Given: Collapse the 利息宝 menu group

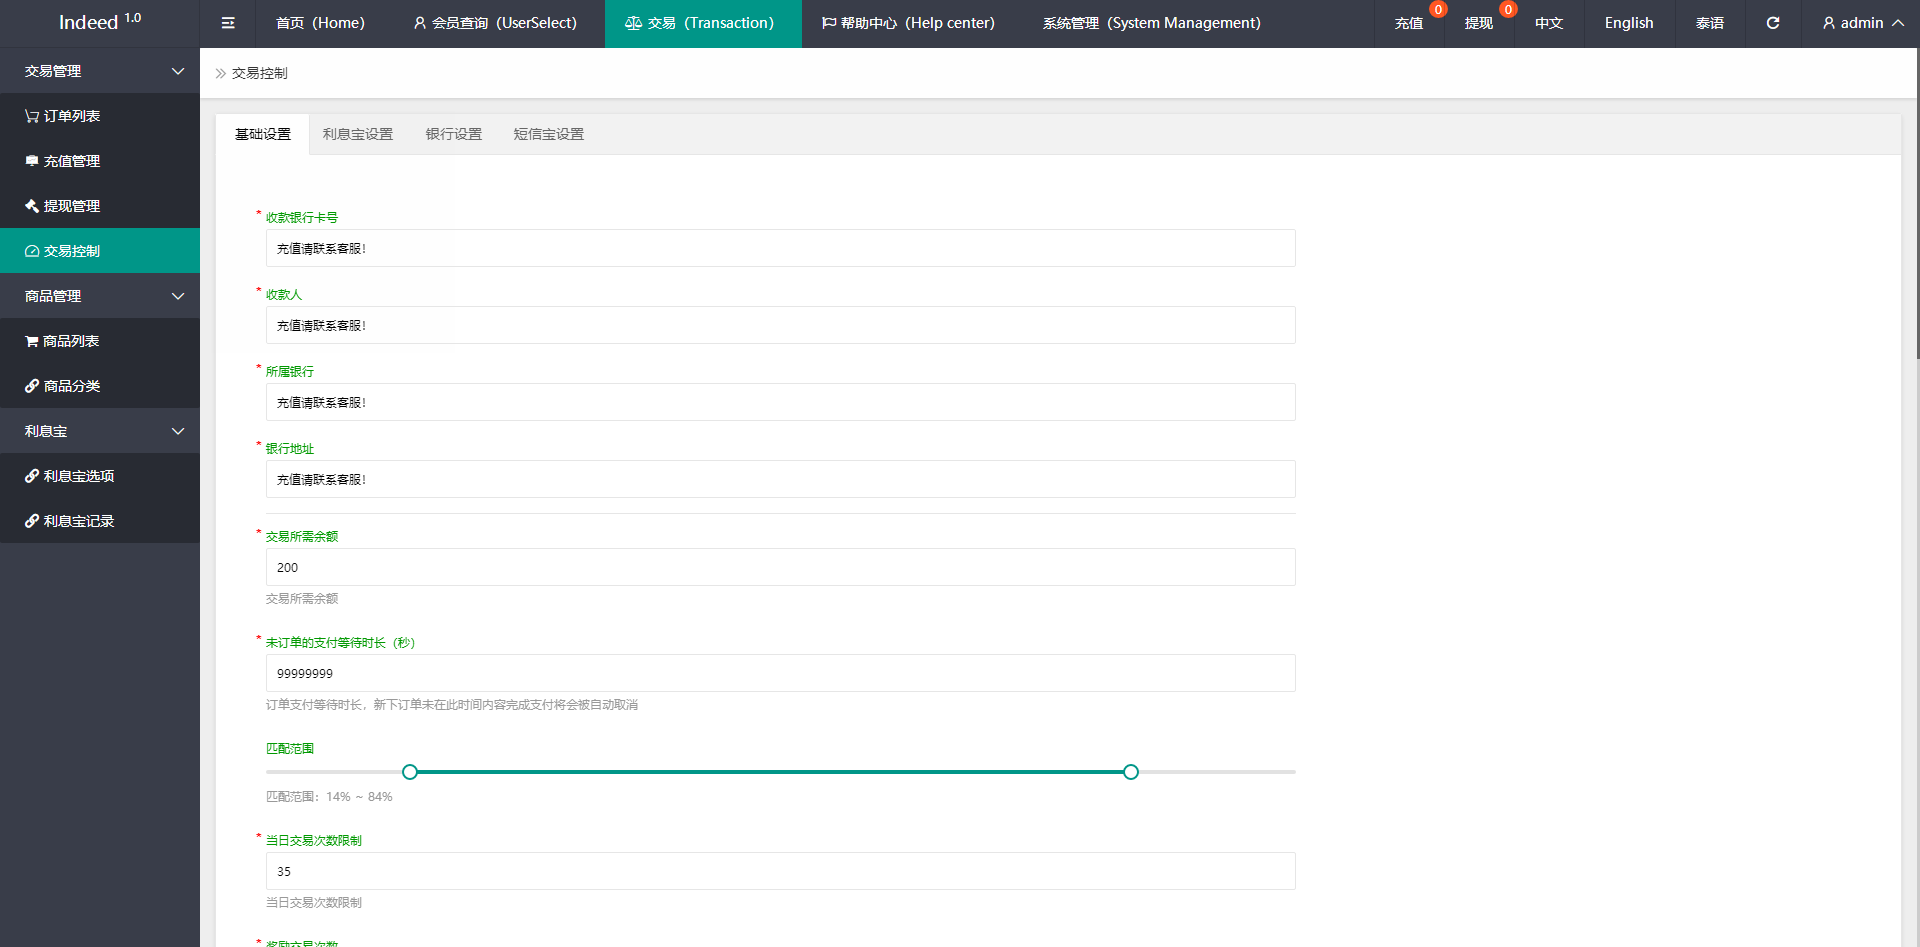Looking at the screenshot, I should 100,431.
